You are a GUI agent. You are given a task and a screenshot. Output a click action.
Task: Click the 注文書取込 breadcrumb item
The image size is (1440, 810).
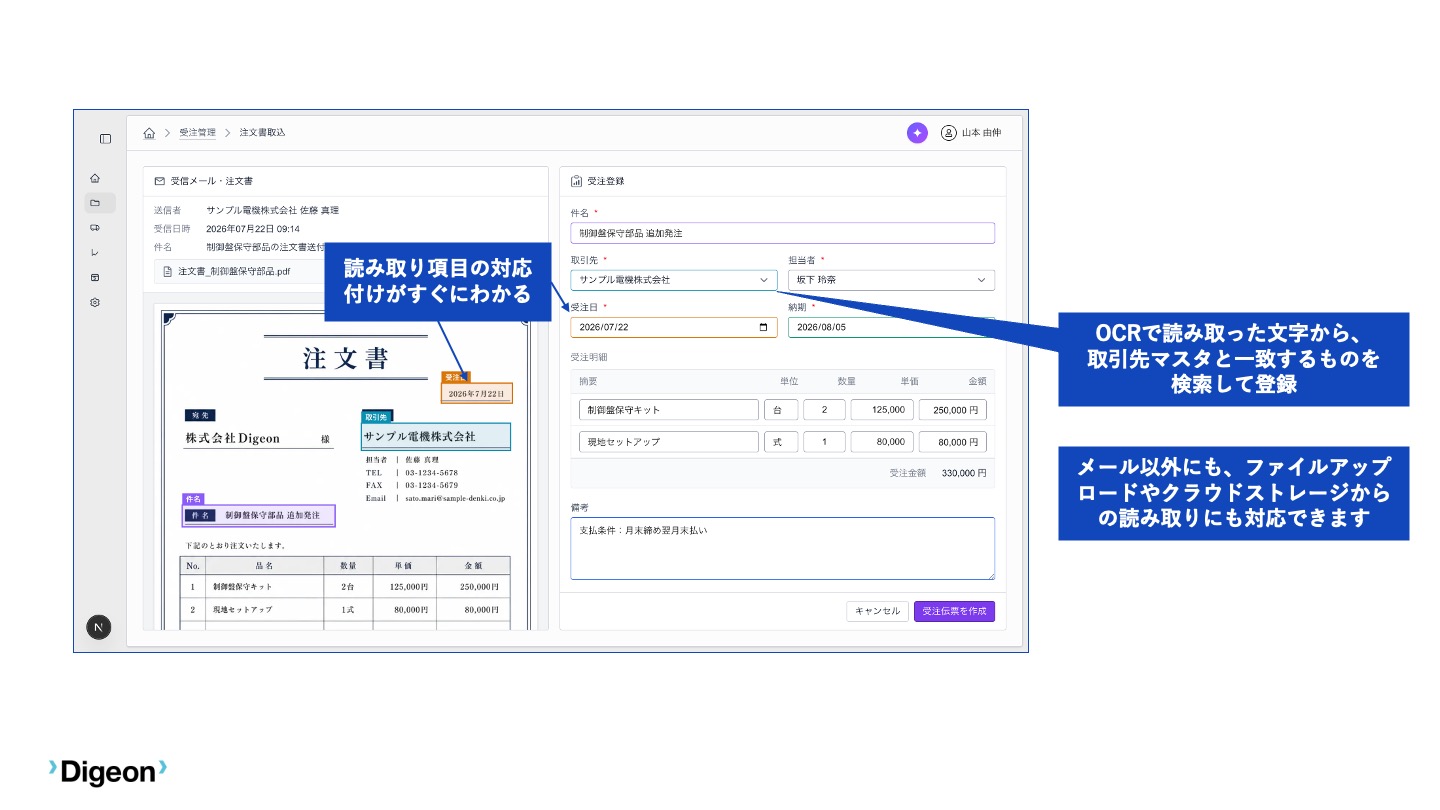click(x=262, y=132)
